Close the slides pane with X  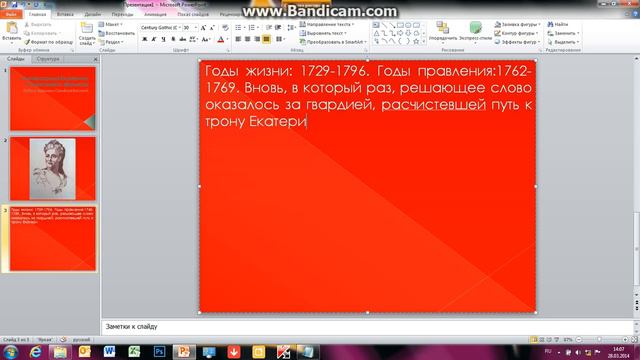click(x=96, y=59)
